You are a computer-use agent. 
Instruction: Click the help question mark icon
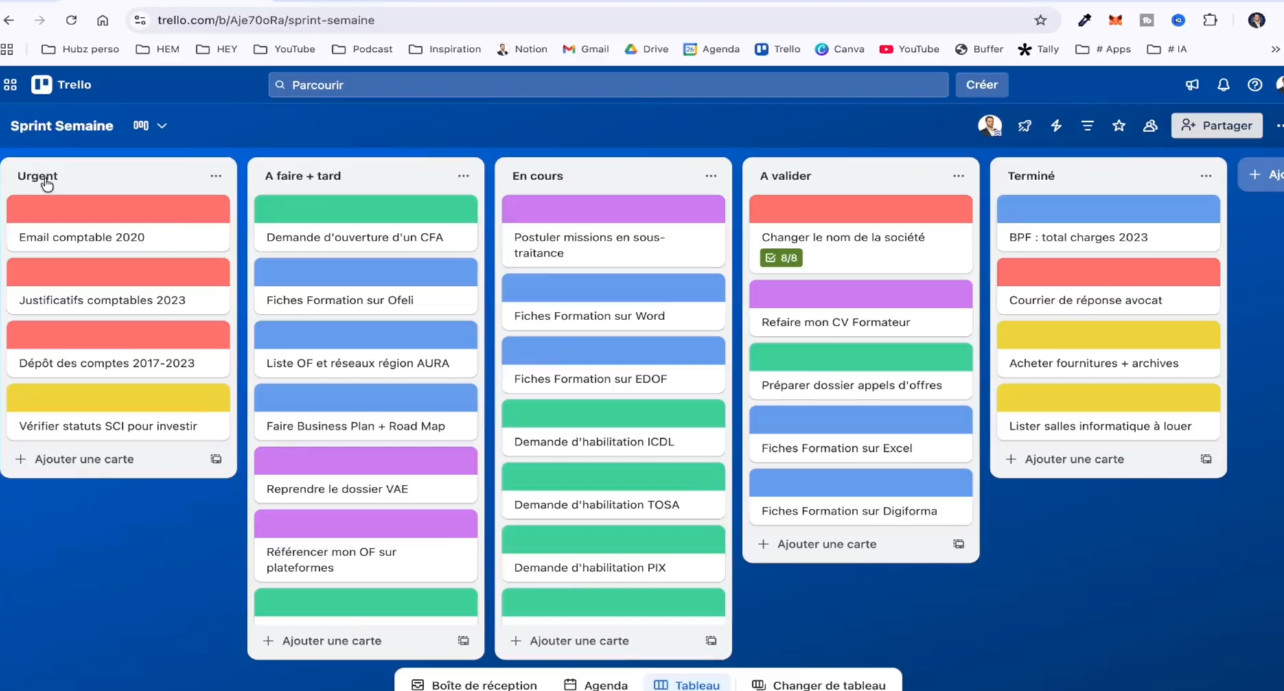tap(1255, 85)
